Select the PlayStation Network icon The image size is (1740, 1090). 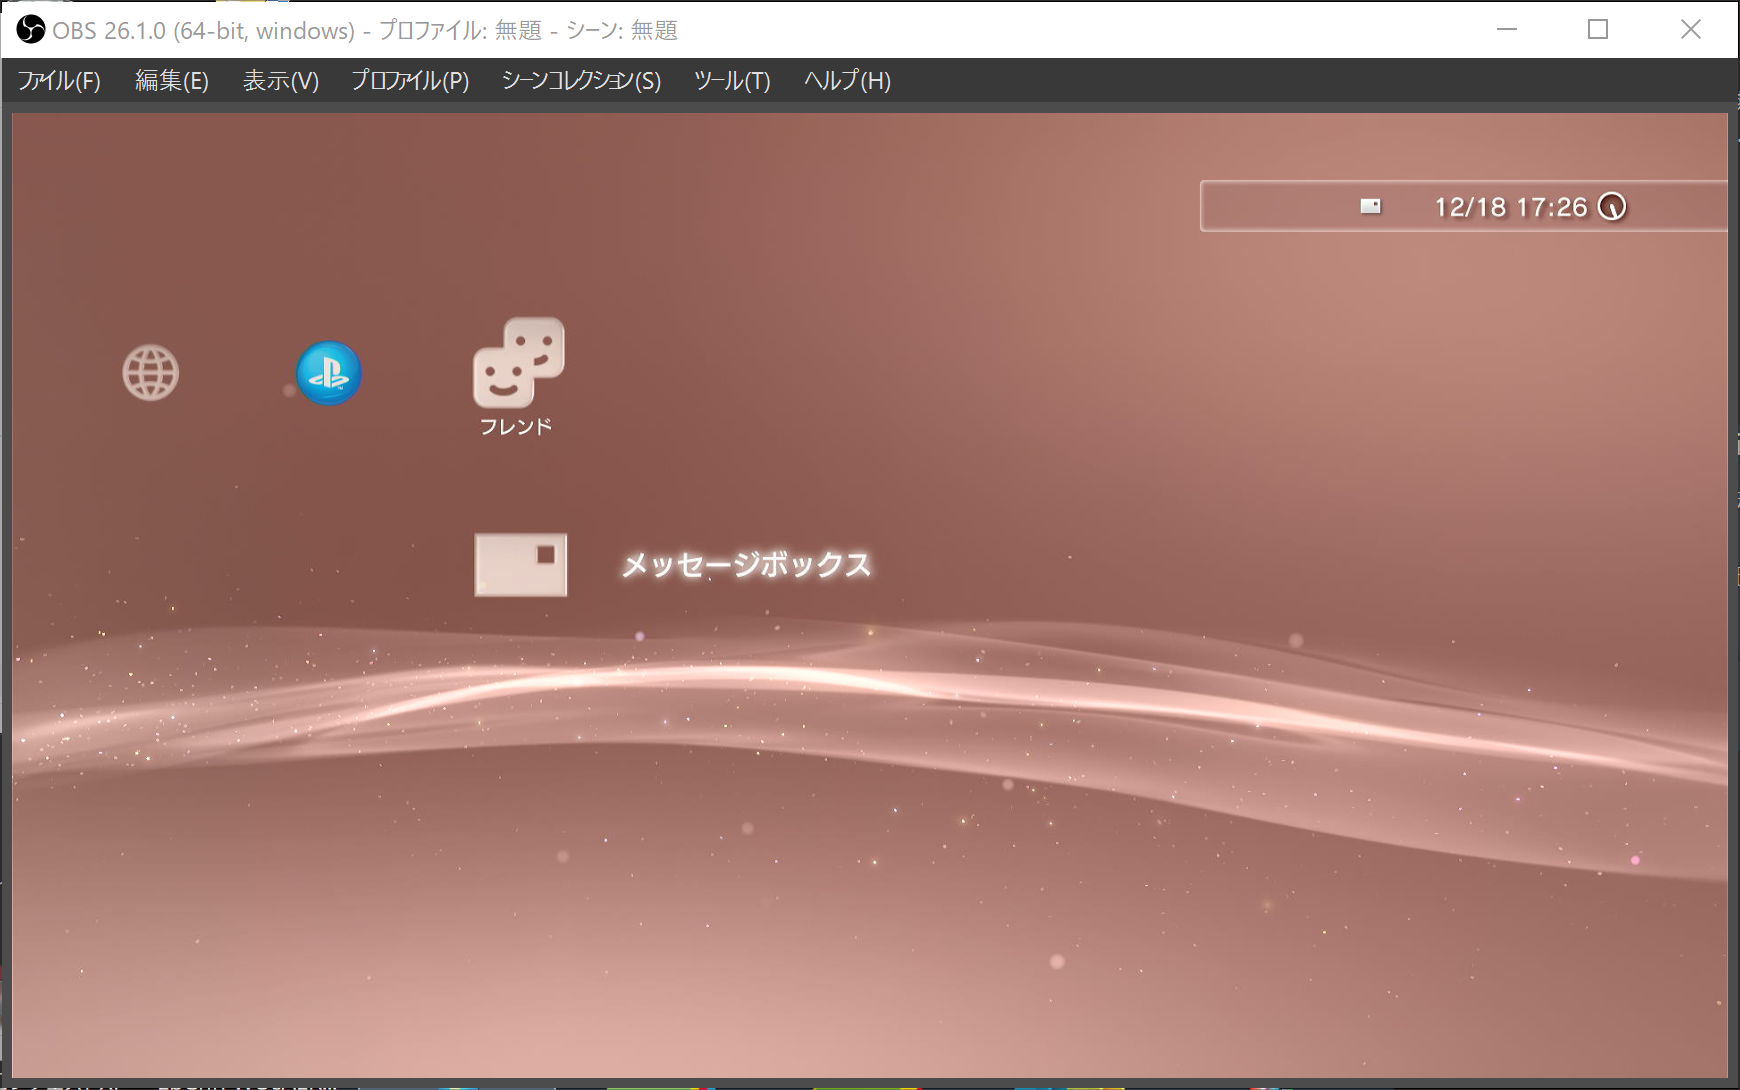[x=329, y=373]
